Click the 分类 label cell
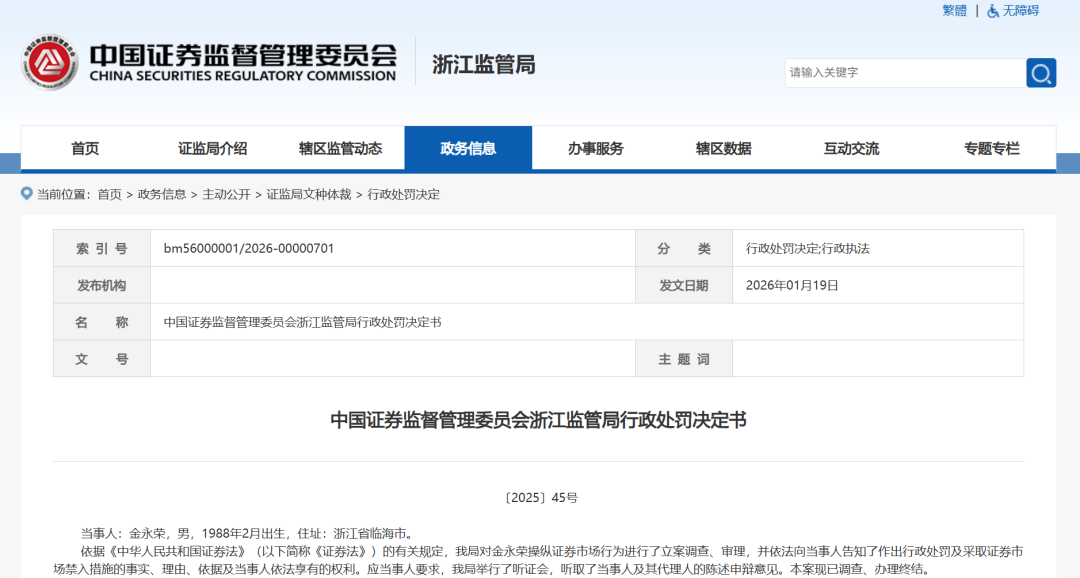Viewport: 1080px width, 578px height. (683, 249)
